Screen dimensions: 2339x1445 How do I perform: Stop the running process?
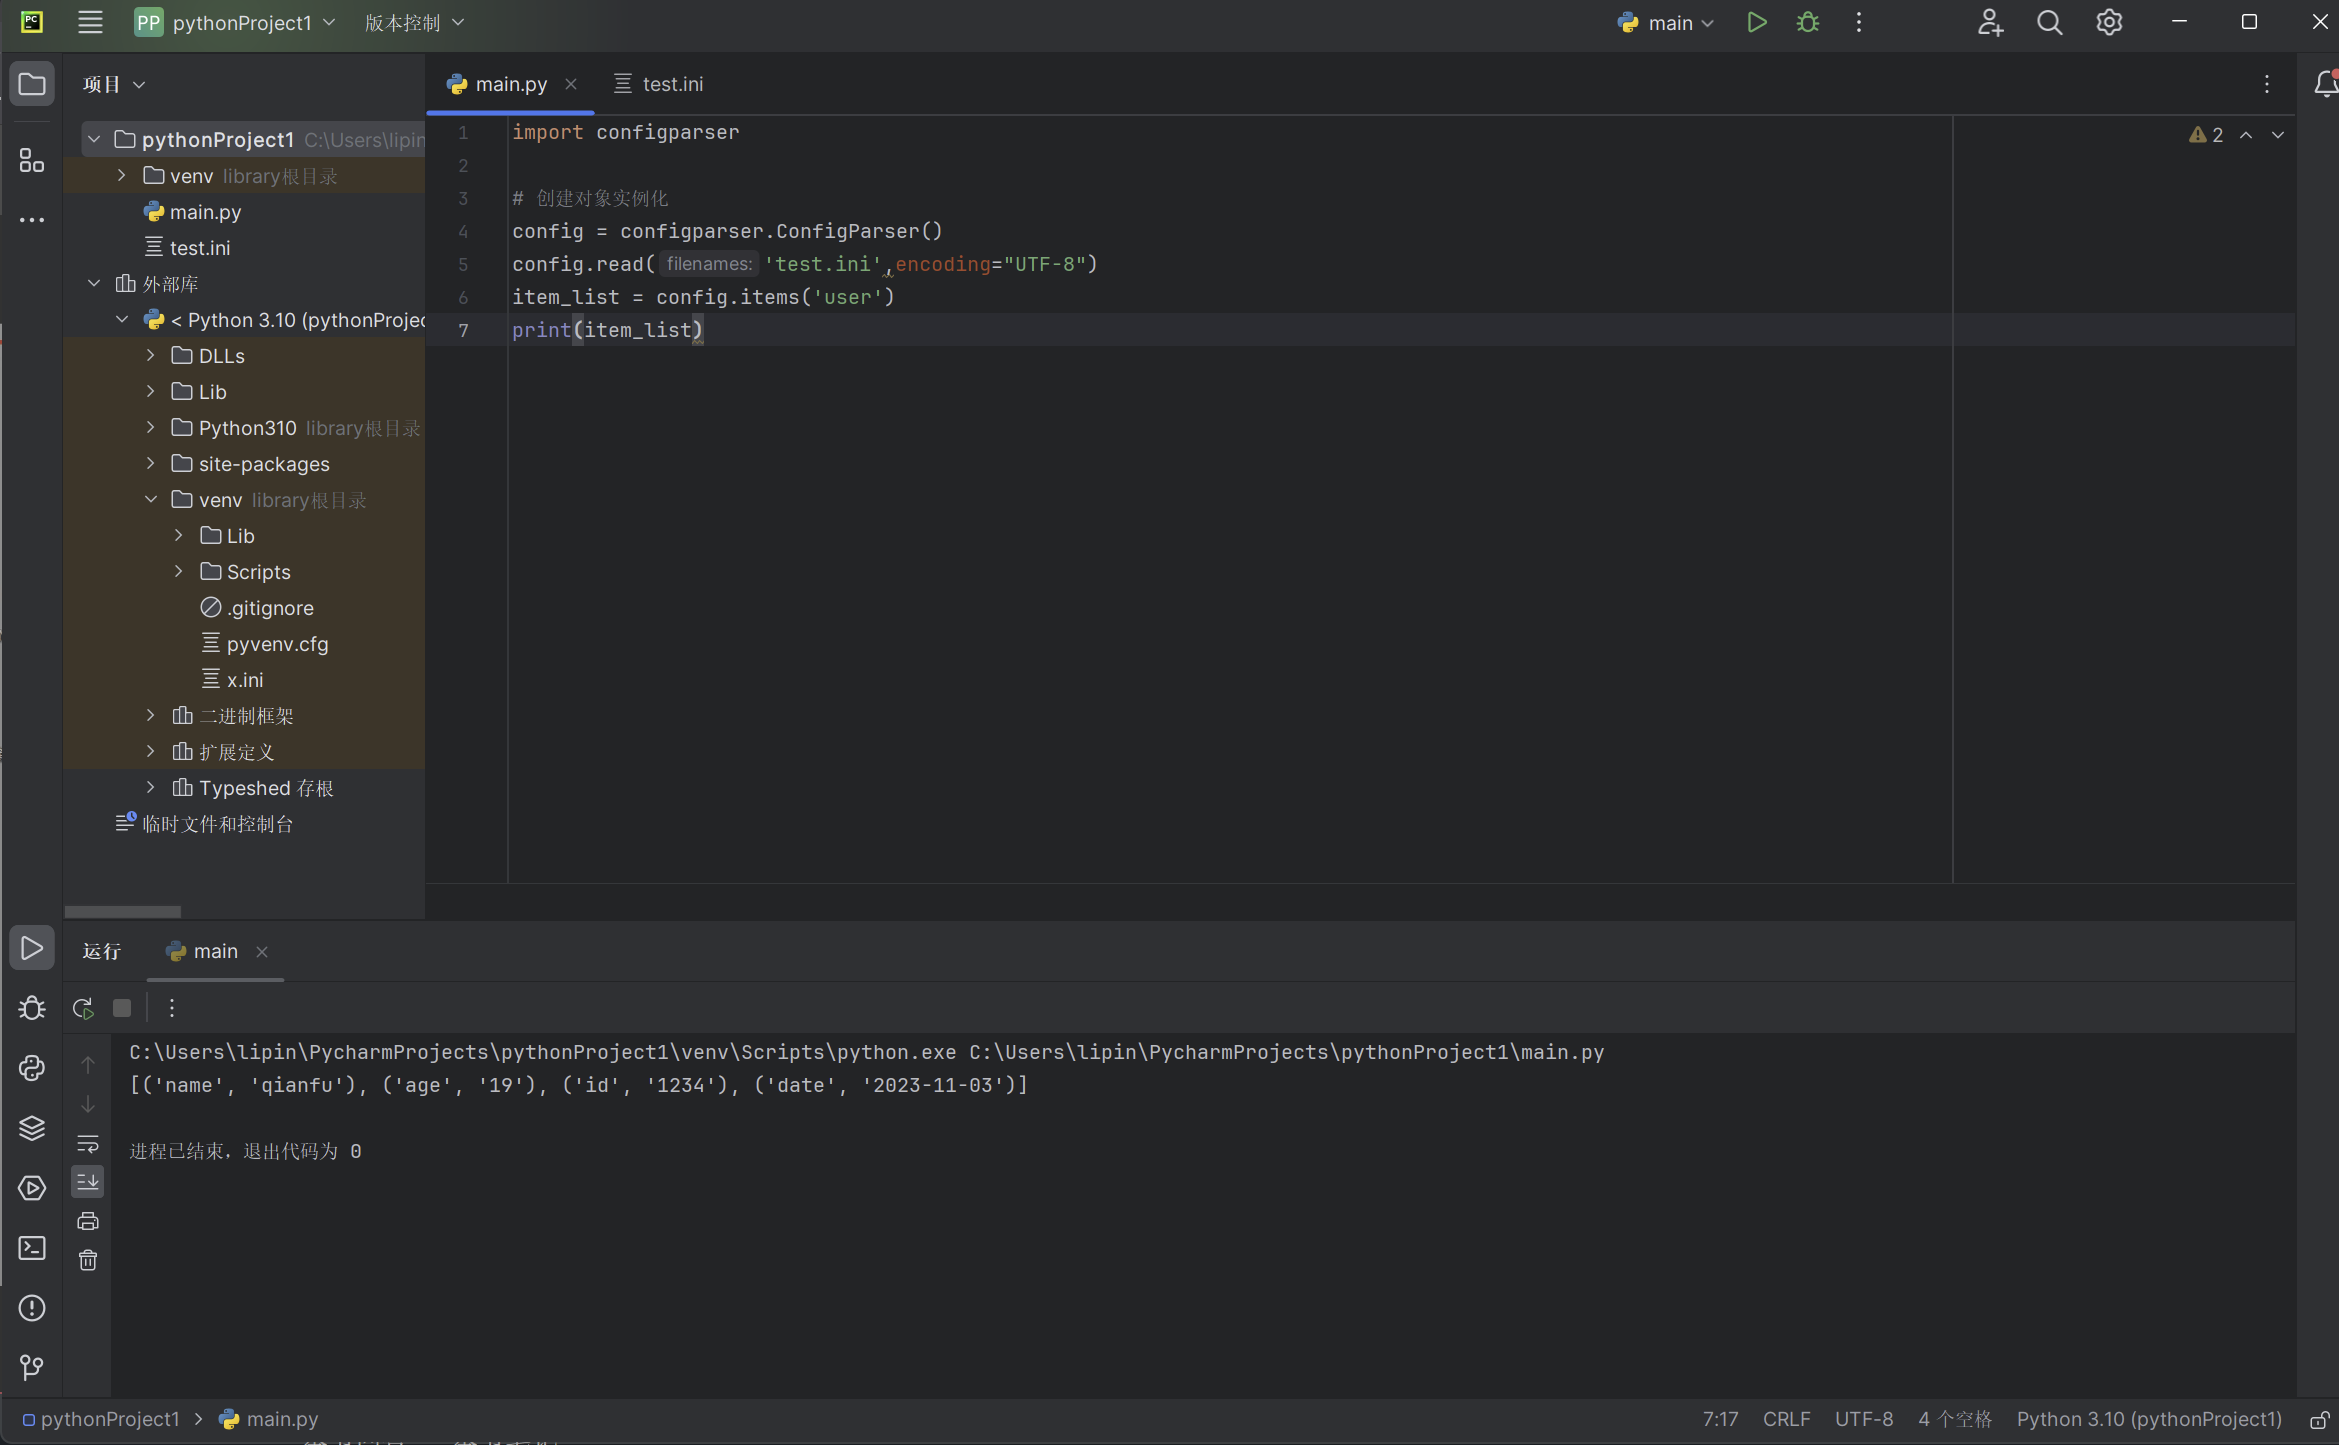coord(122,1008)
